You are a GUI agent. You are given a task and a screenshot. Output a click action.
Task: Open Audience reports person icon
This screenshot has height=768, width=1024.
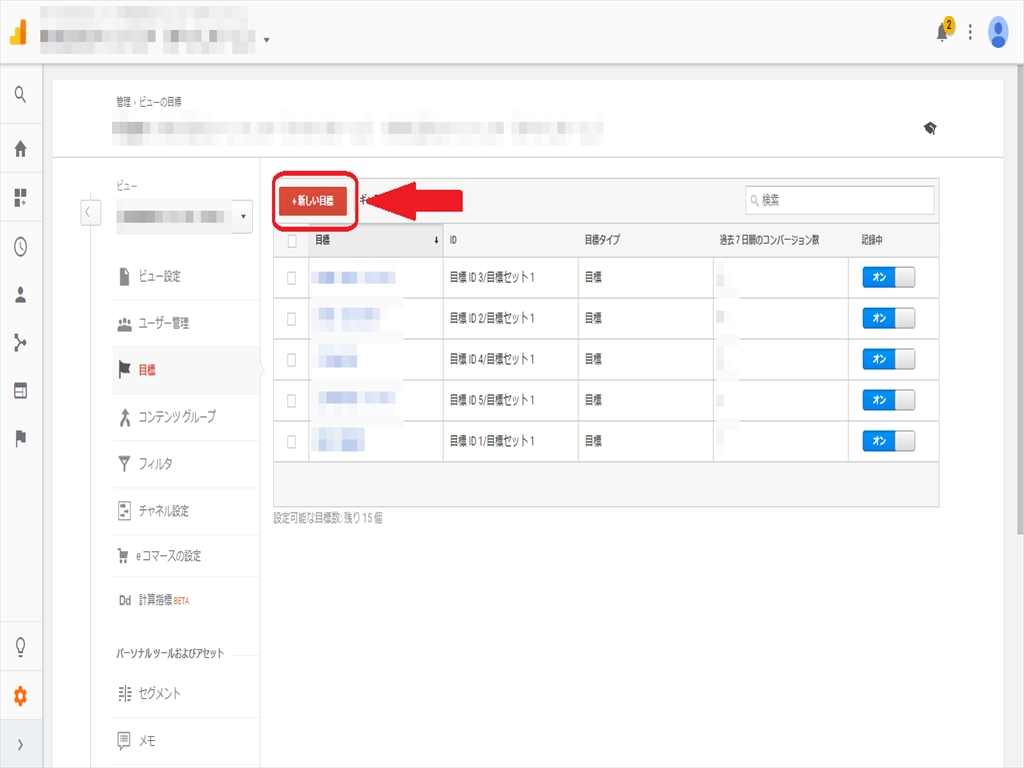click(x=20, y=296)
